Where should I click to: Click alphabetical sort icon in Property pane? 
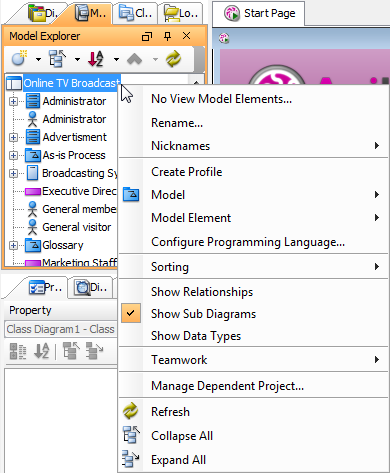(42, 351)
